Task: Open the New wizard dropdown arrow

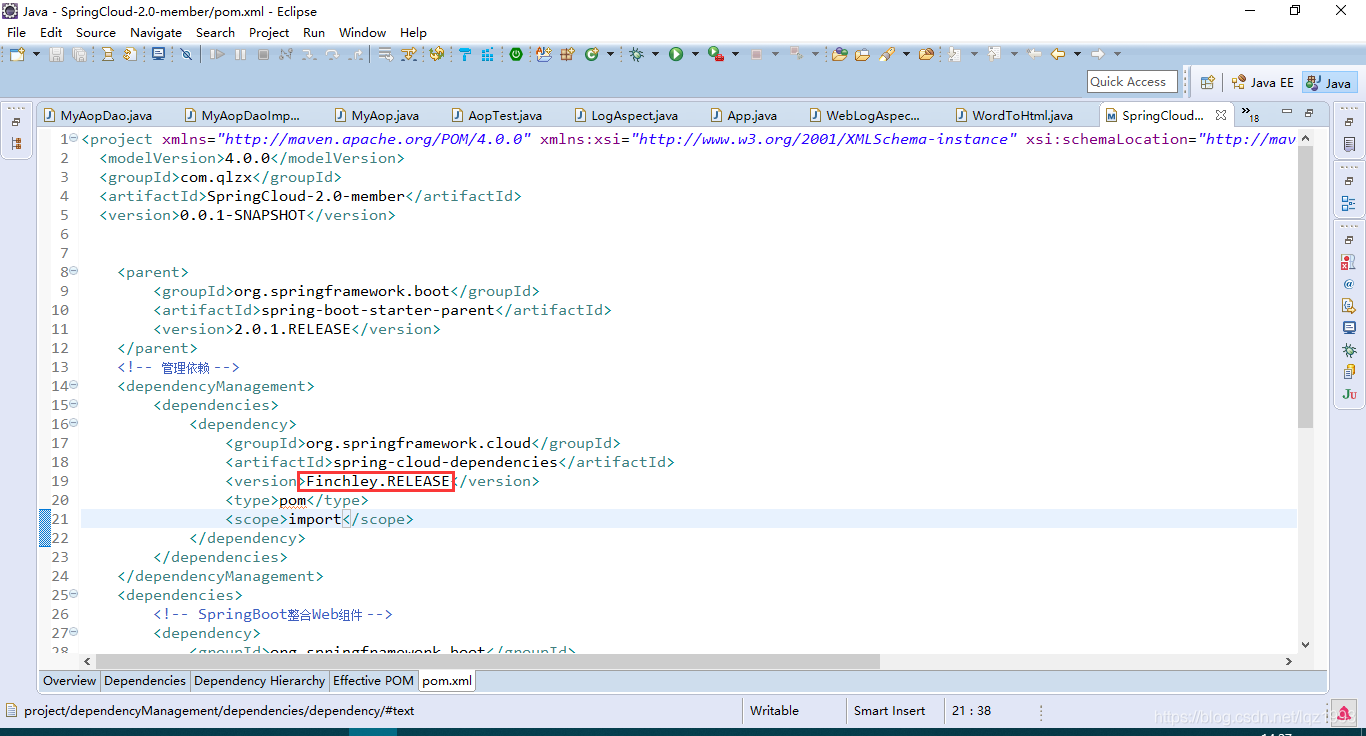Action: coord(36,54)
